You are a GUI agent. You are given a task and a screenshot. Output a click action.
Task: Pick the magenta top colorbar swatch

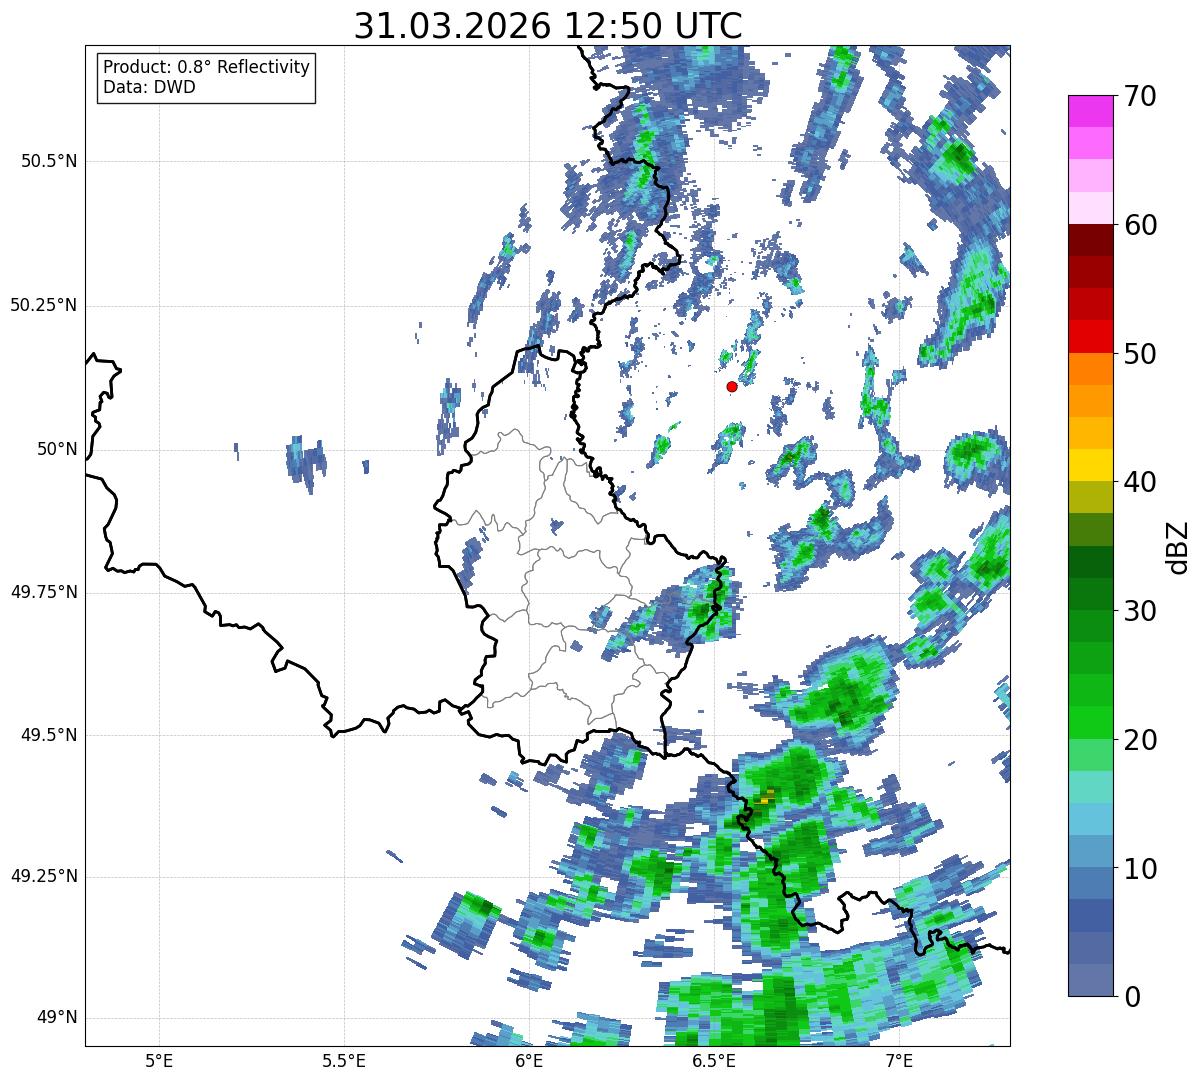[x=1090, y=111]
